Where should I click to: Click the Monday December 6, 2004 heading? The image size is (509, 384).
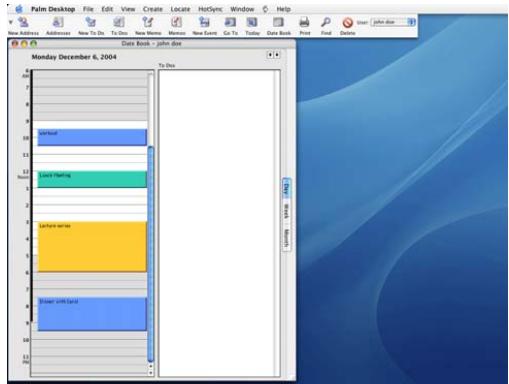[x=74, y=57]
